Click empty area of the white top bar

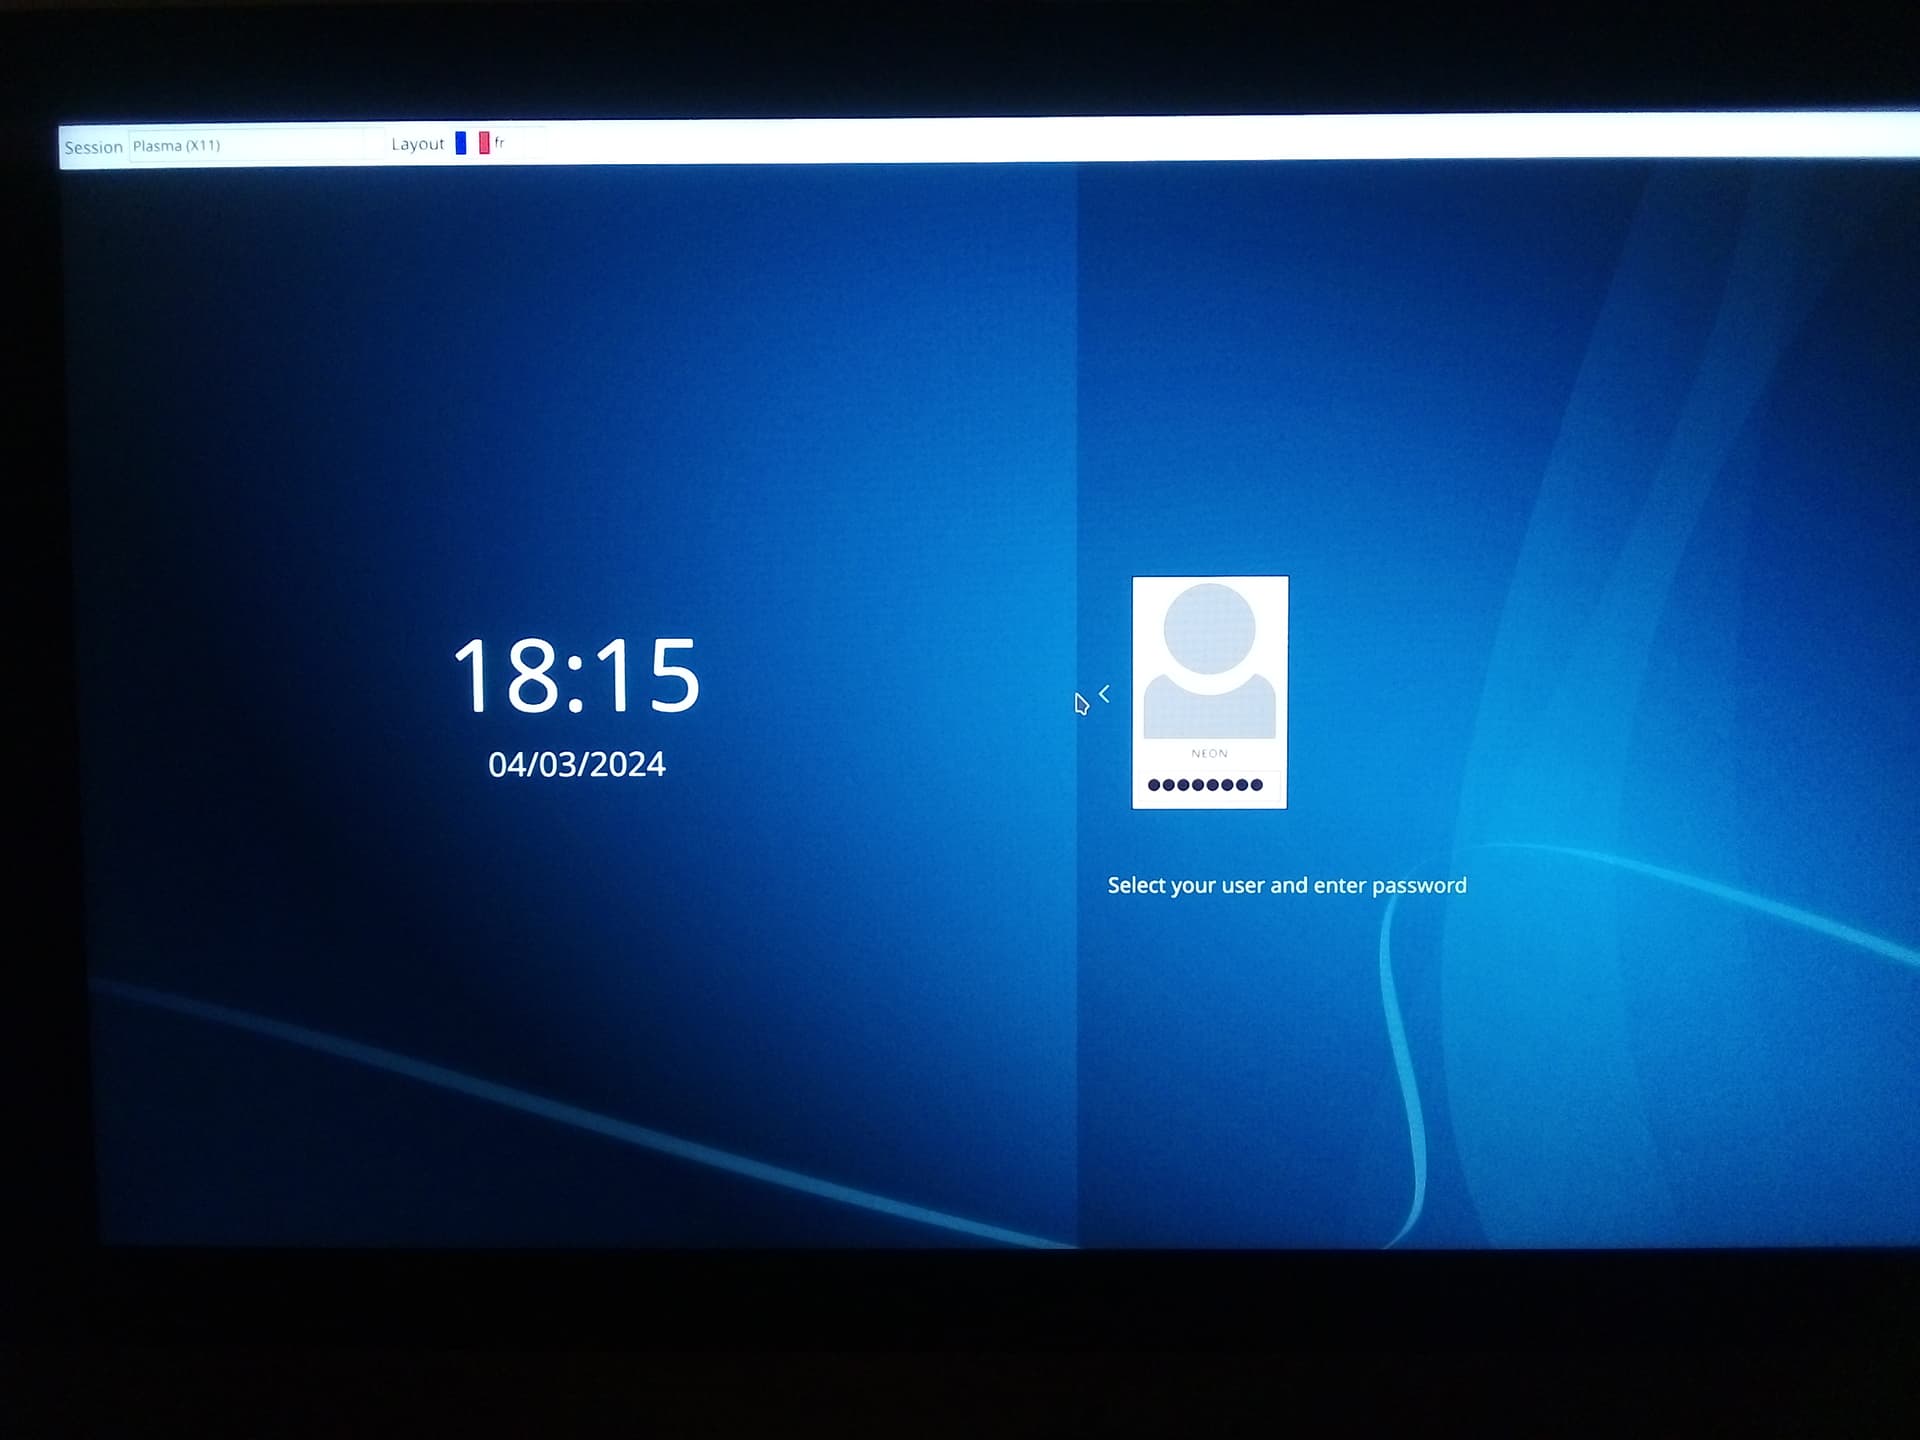1200,138
